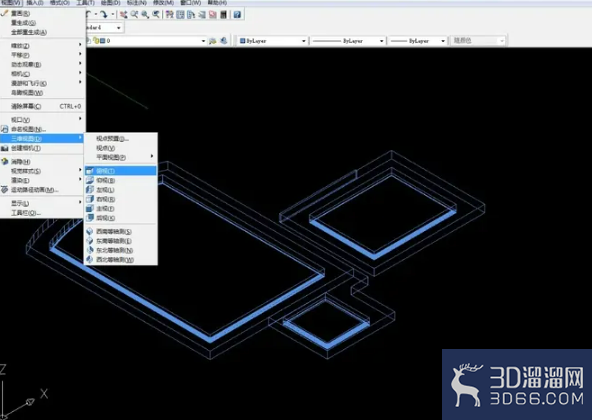Click 命名视图(N)... in the View menu

tap(42, 129)
